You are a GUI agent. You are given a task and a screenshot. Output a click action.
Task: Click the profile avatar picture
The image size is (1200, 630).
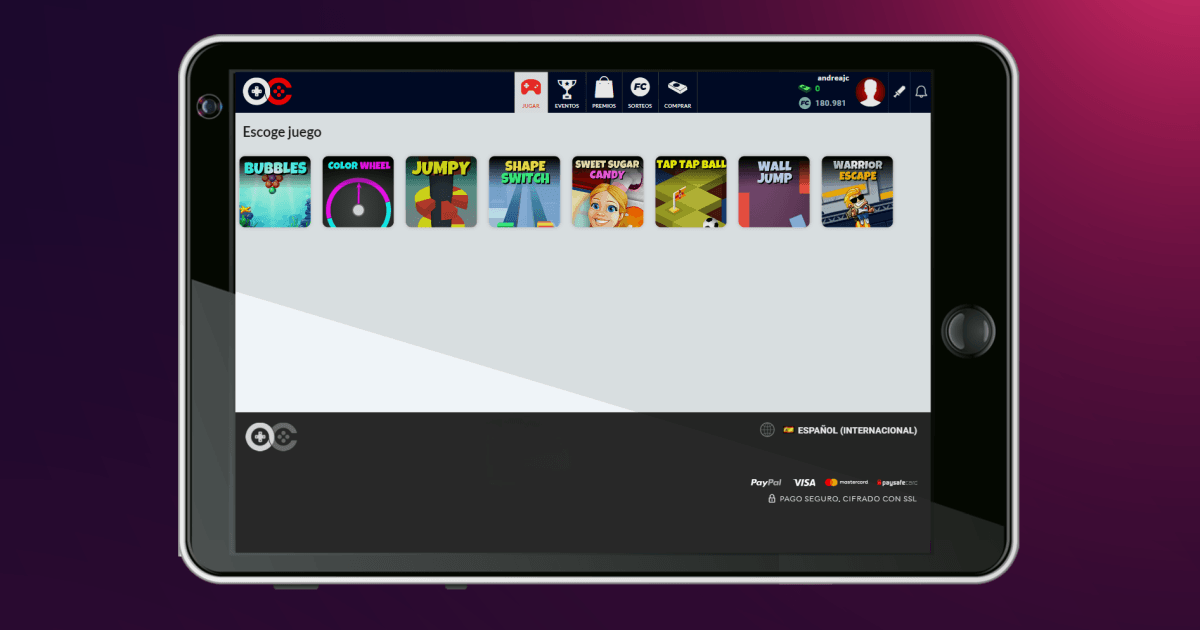(870, 91)
